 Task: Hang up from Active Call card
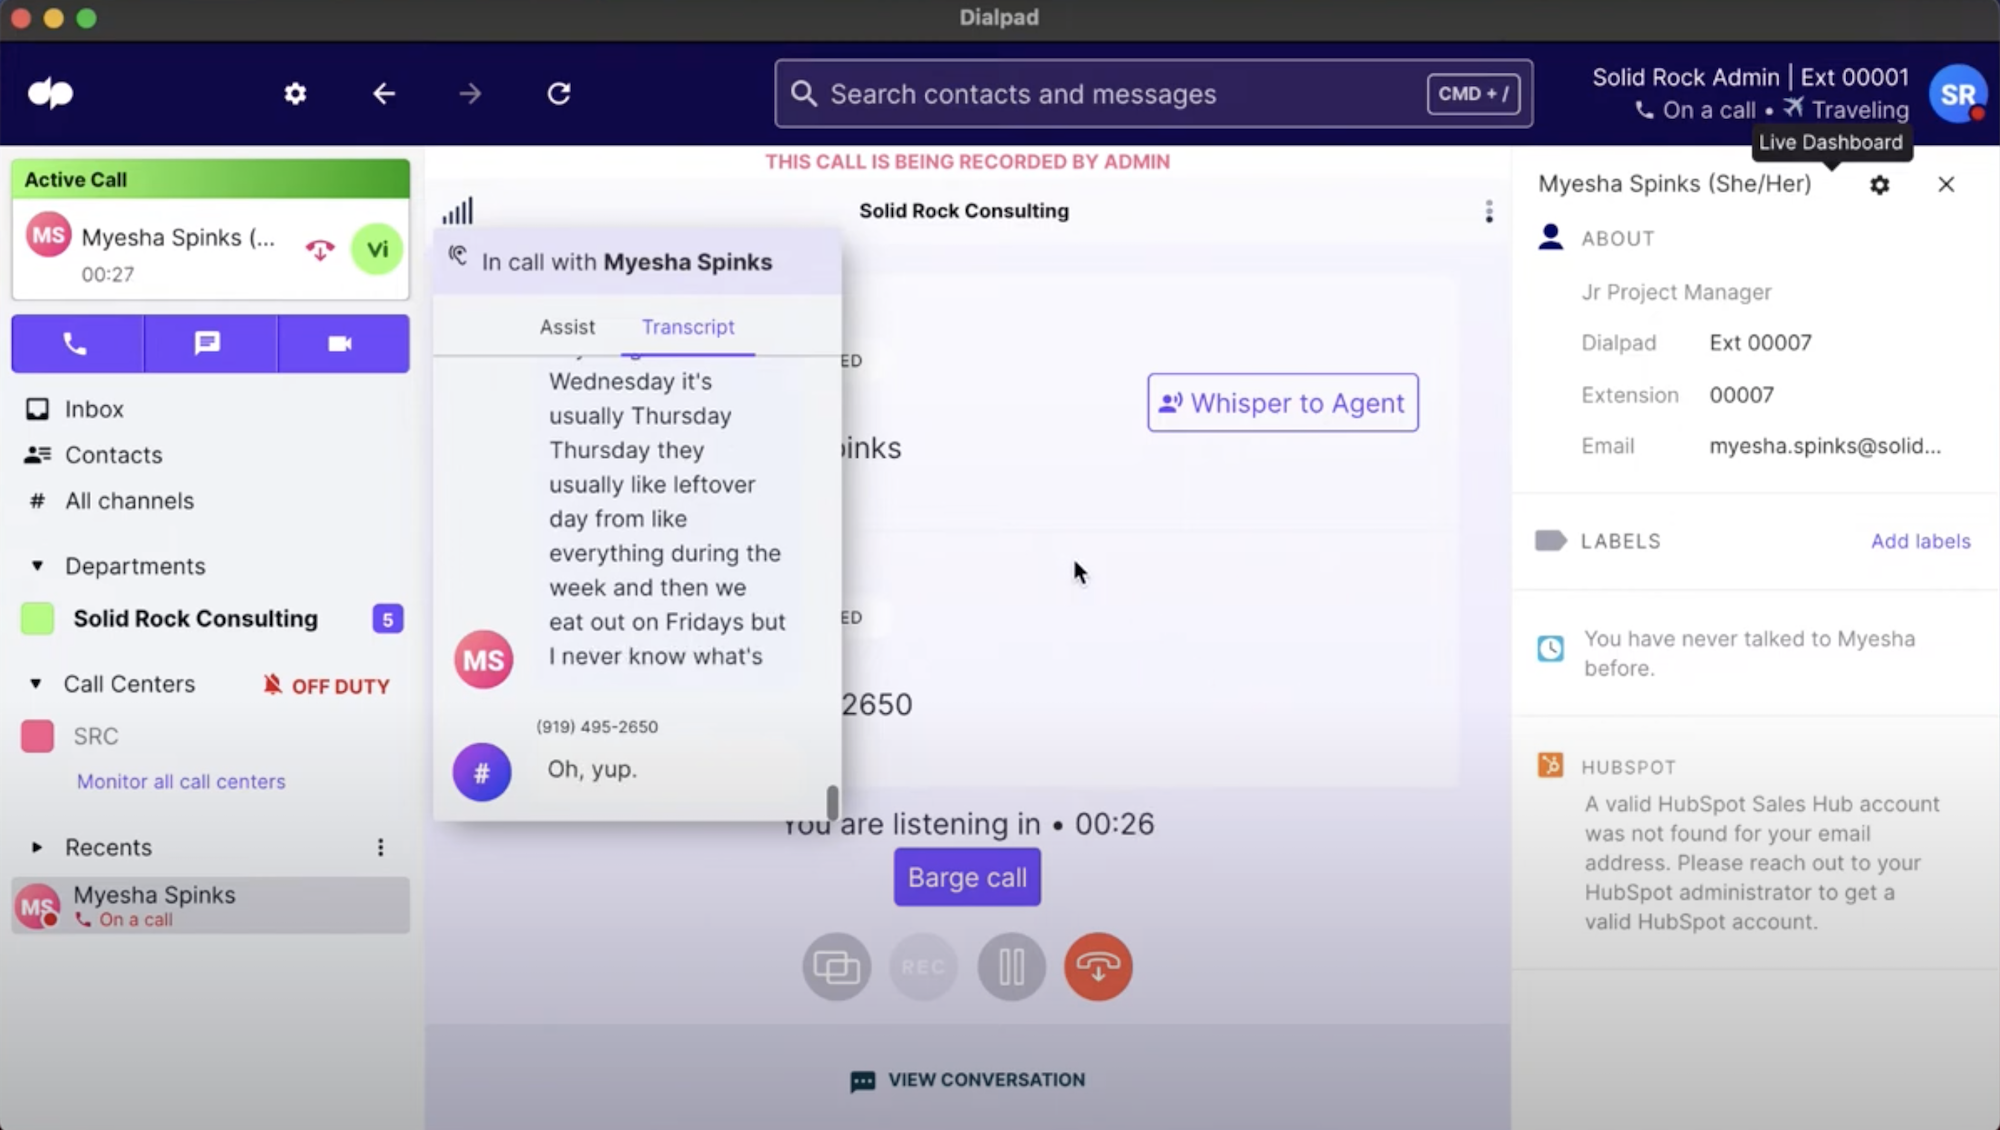pyautogui.click(x=320, y=250)
